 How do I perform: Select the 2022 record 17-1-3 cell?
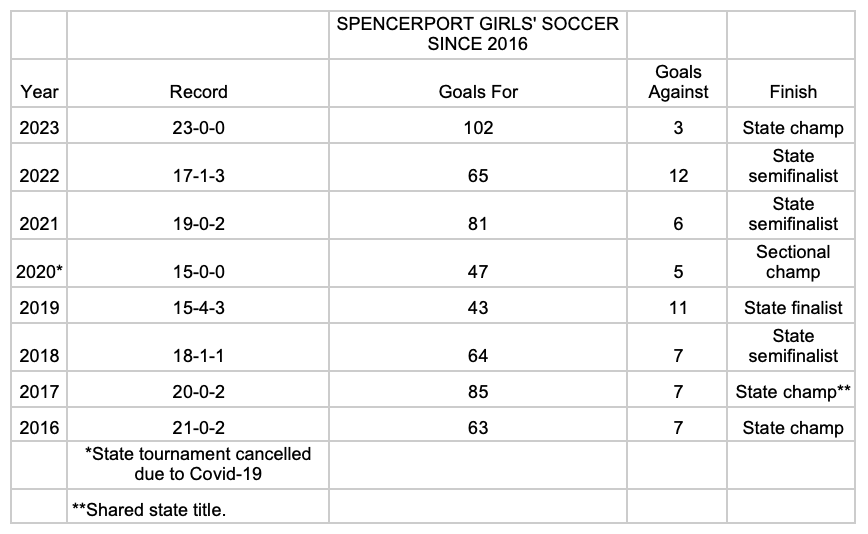point(198,176)
